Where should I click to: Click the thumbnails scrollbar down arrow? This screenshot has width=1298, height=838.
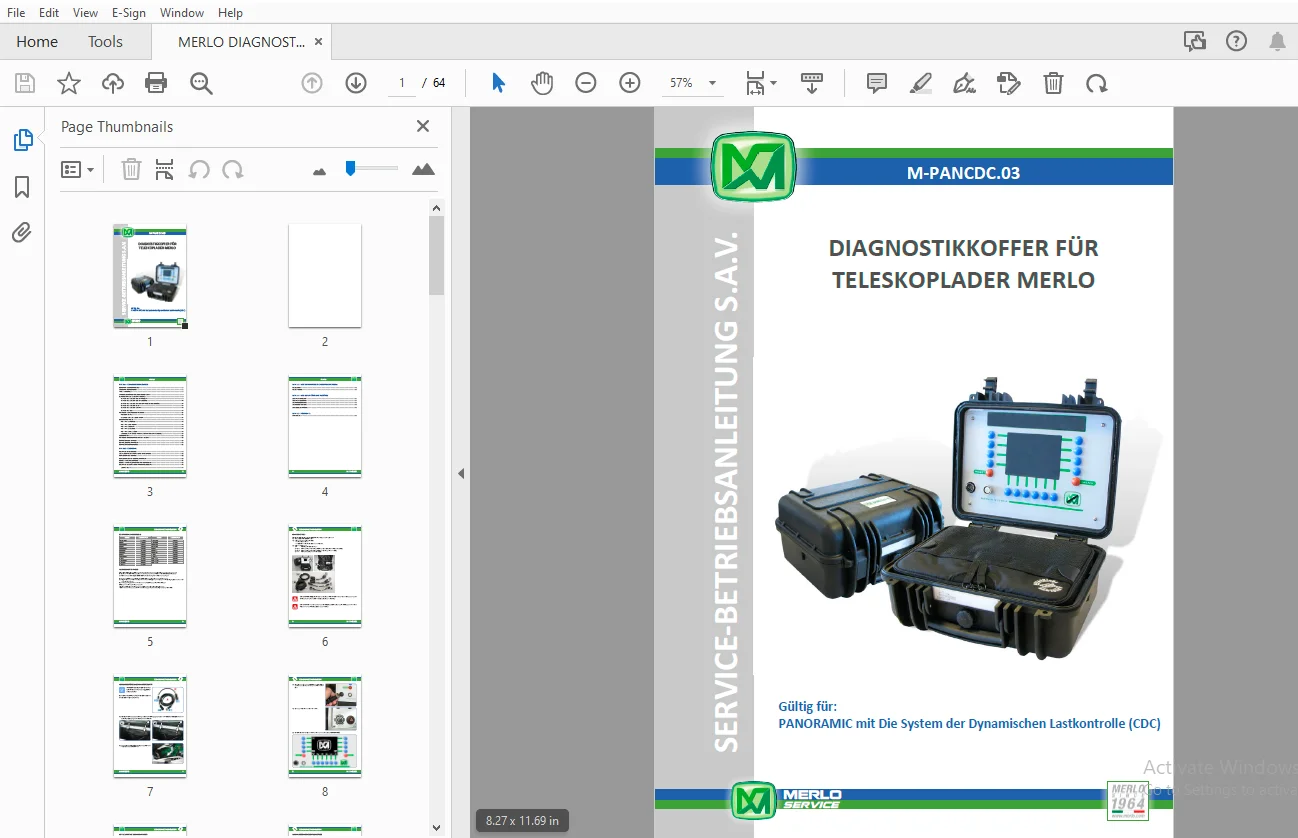tap(436, 827)
